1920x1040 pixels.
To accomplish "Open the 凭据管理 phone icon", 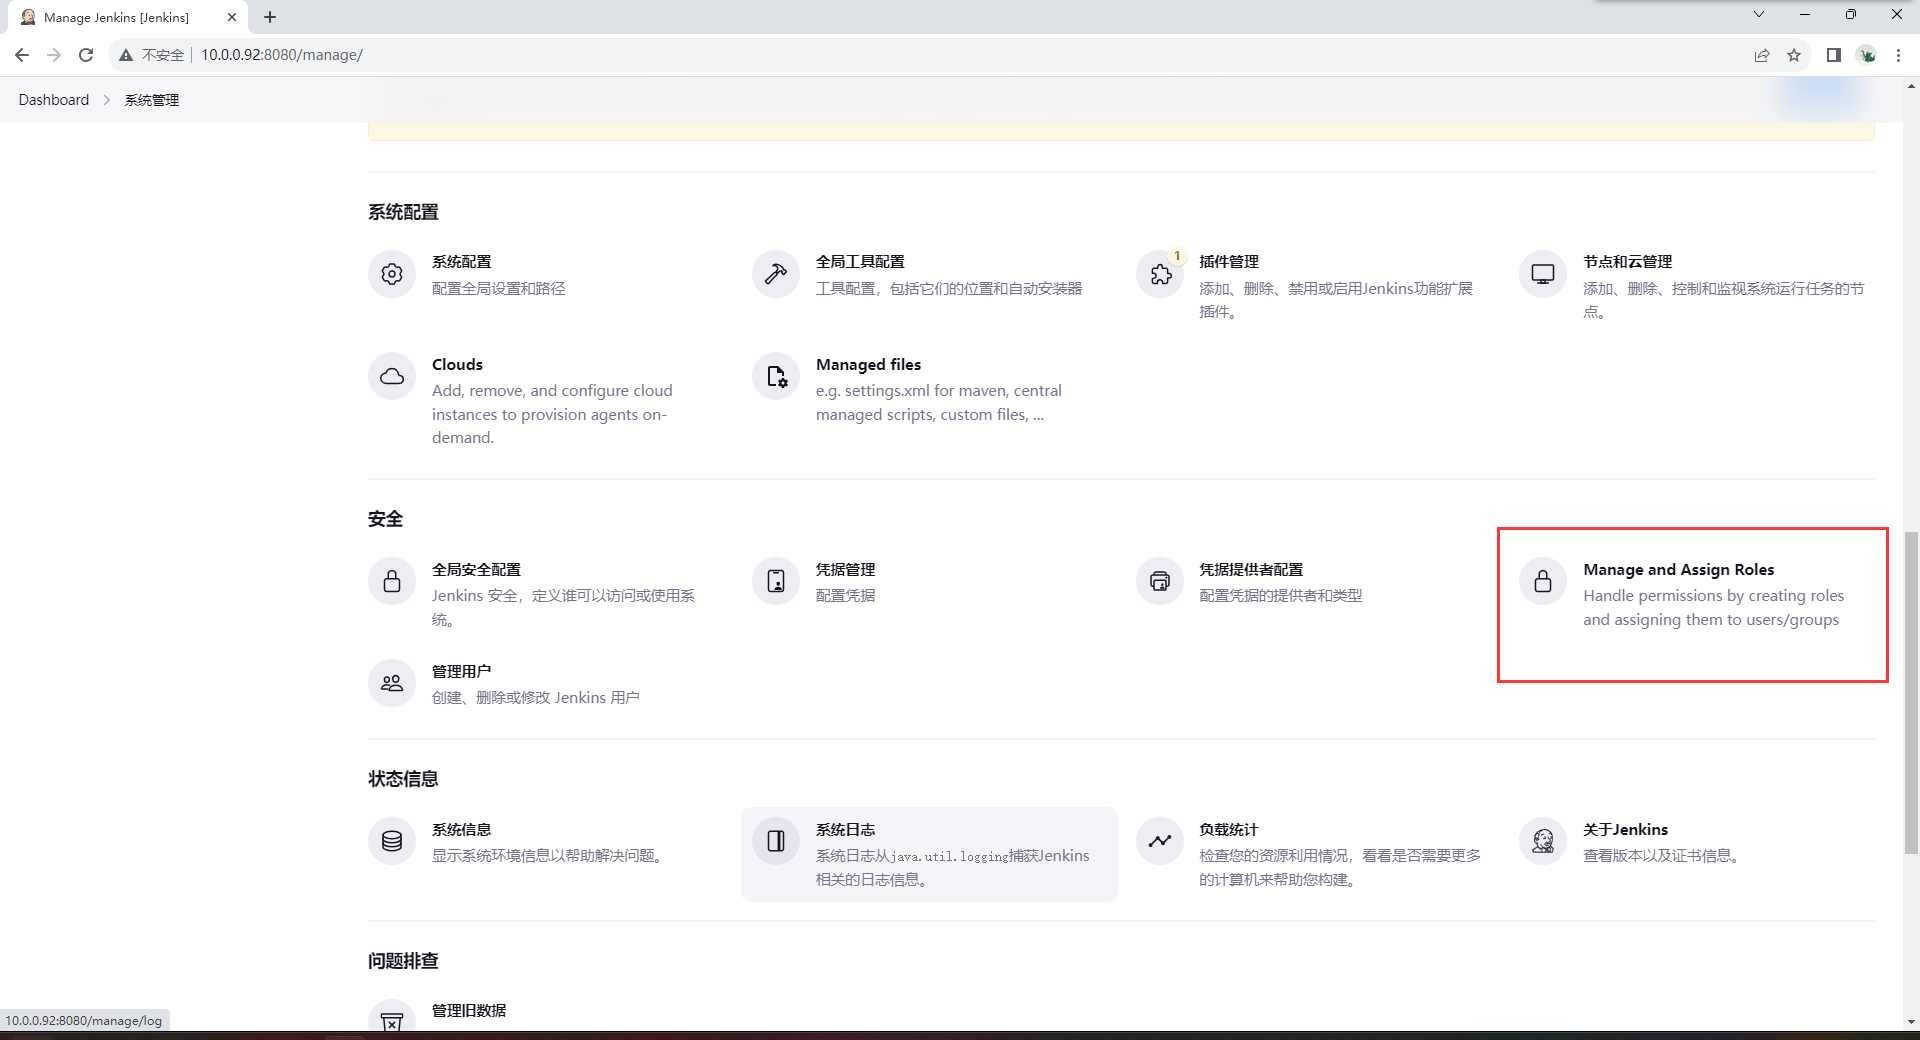I will (x=776, y=581).
